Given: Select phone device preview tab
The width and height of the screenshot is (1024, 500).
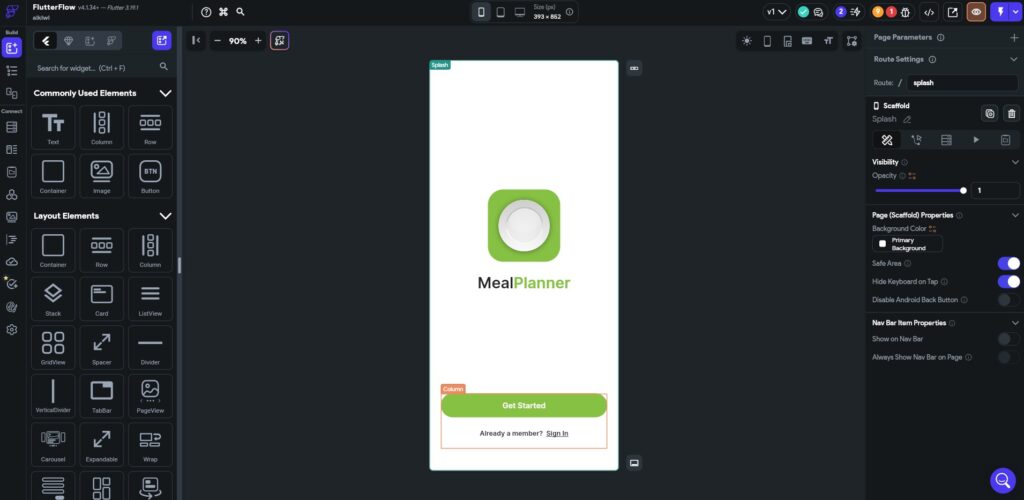Looking at the screenshot, I should 481,12.
